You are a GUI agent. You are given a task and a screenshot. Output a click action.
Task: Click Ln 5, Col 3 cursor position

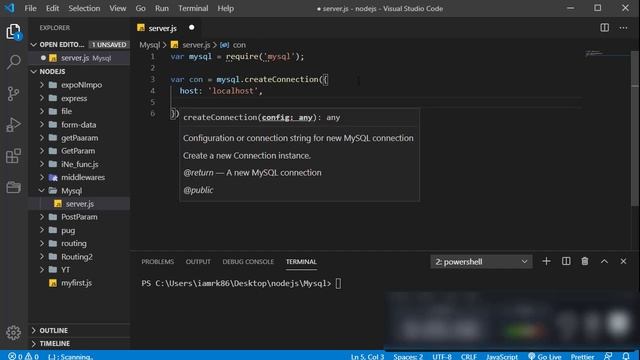pyautogui.click(x=367, y=356)
